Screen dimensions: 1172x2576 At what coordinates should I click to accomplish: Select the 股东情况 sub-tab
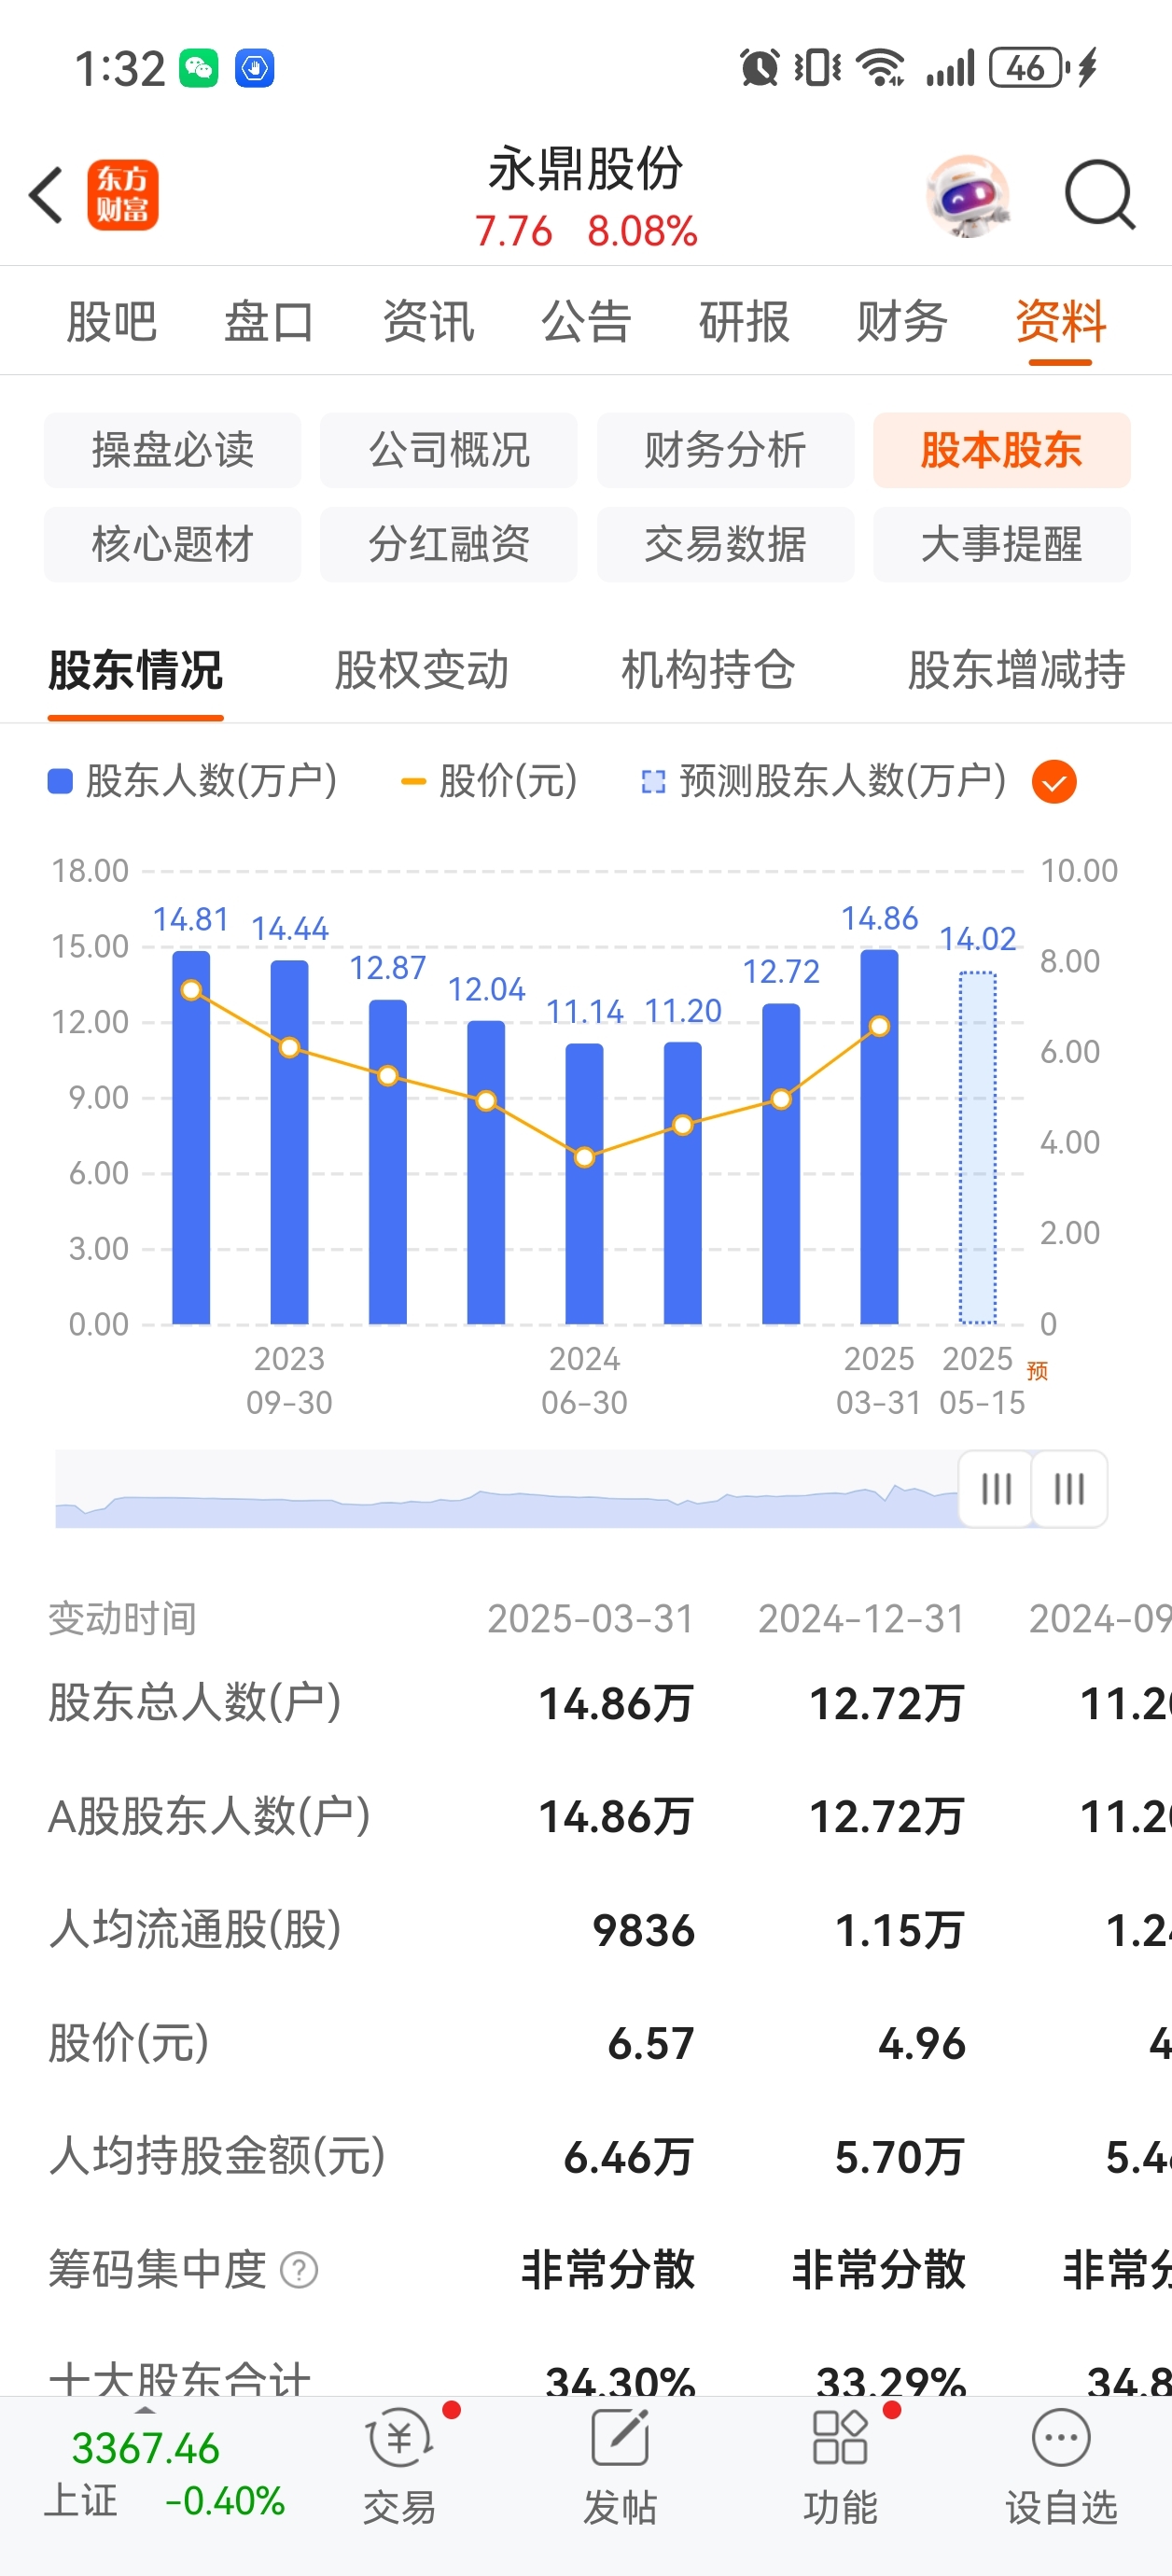pos(135,670)
